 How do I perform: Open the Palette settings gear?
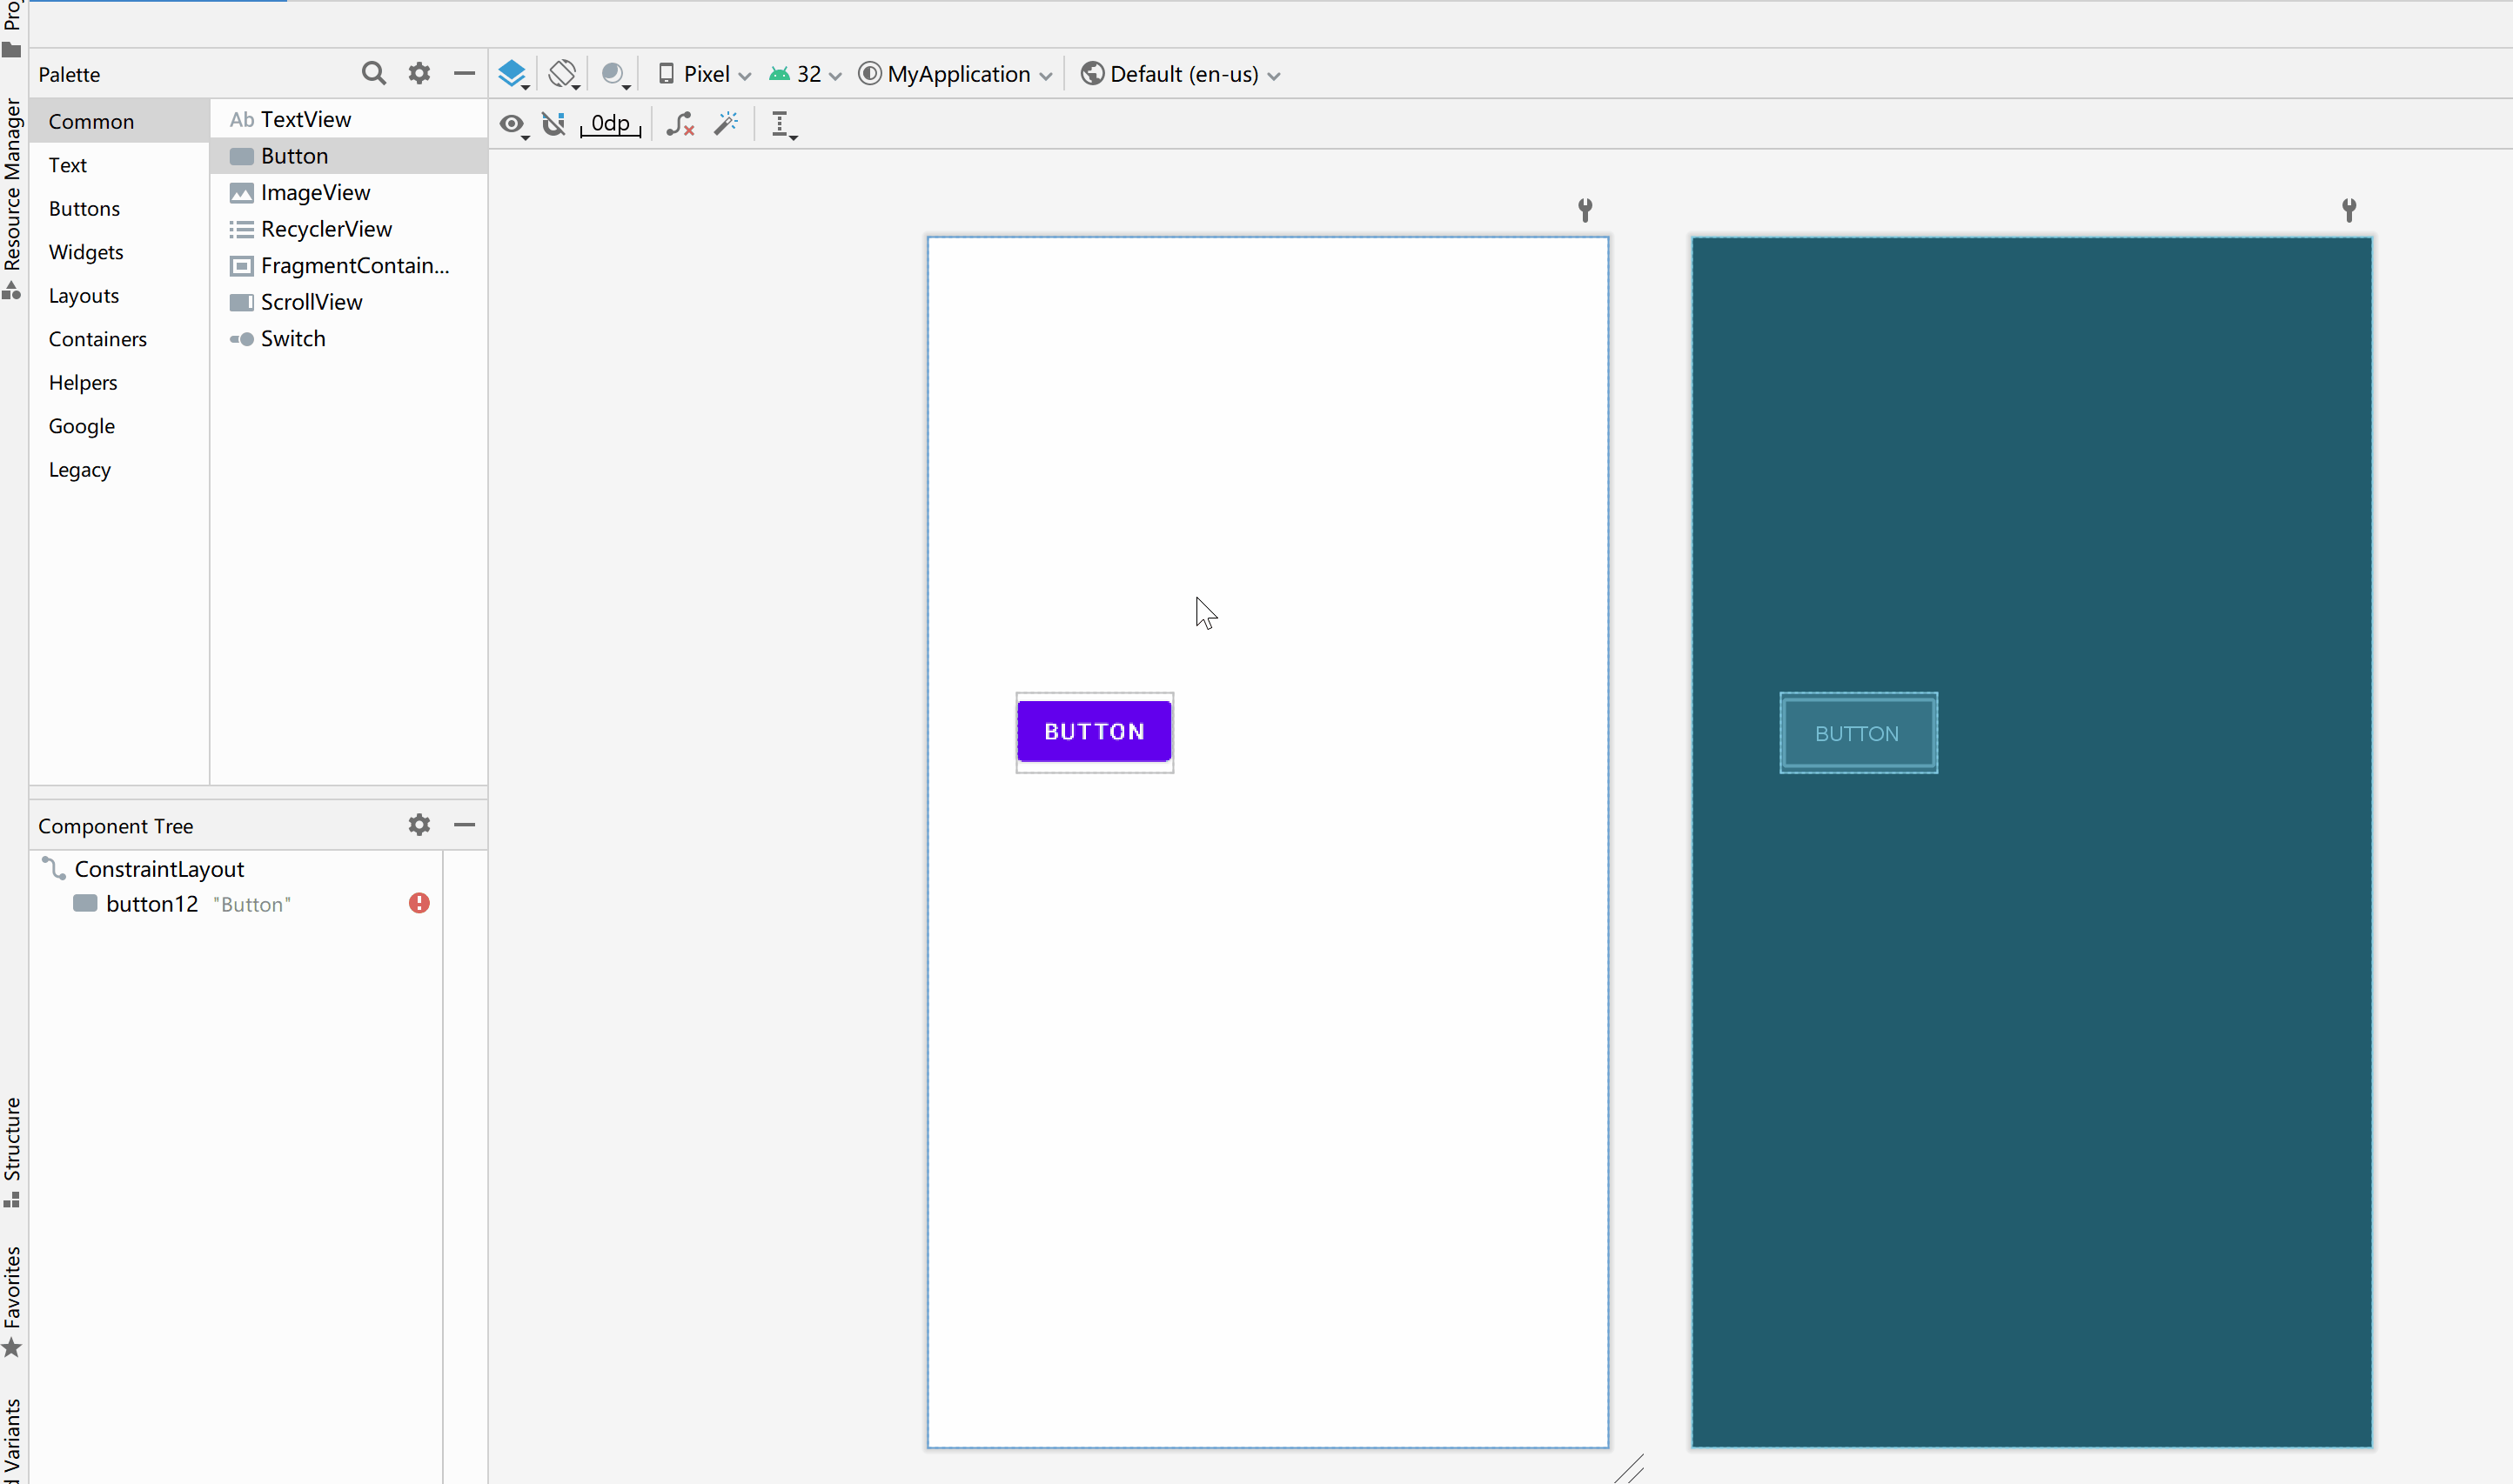click(419, 73)
